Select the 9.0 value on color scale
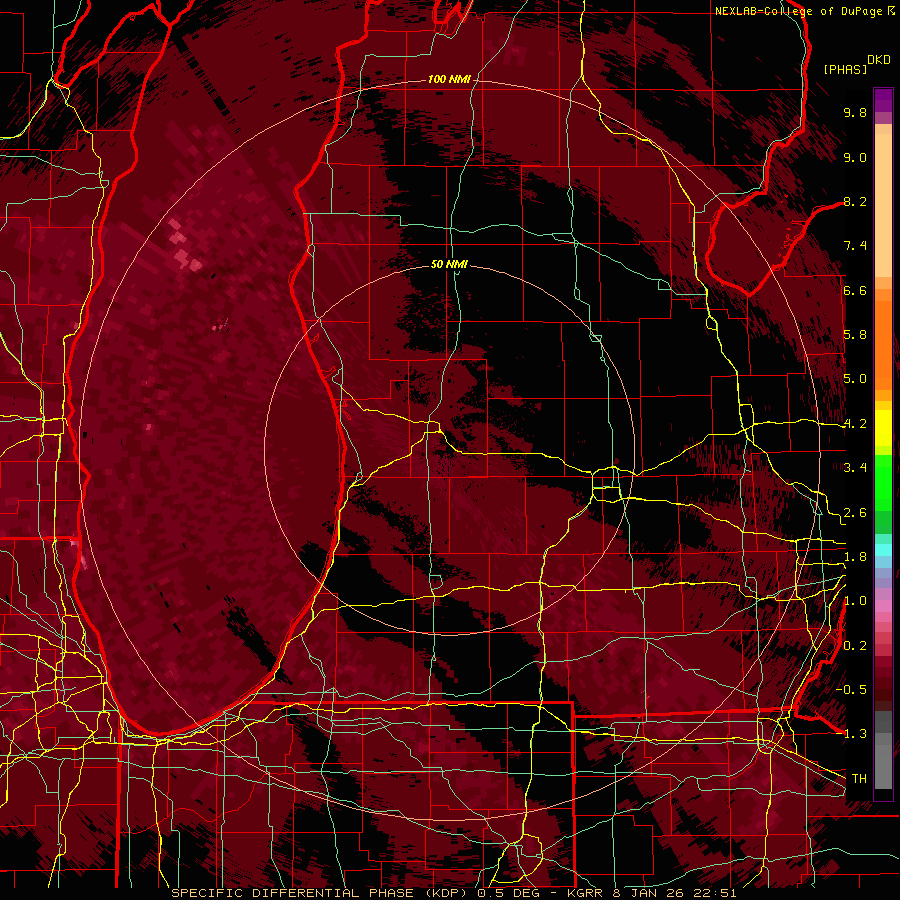Viewport: 900px width, 900px height. [855, 157]
